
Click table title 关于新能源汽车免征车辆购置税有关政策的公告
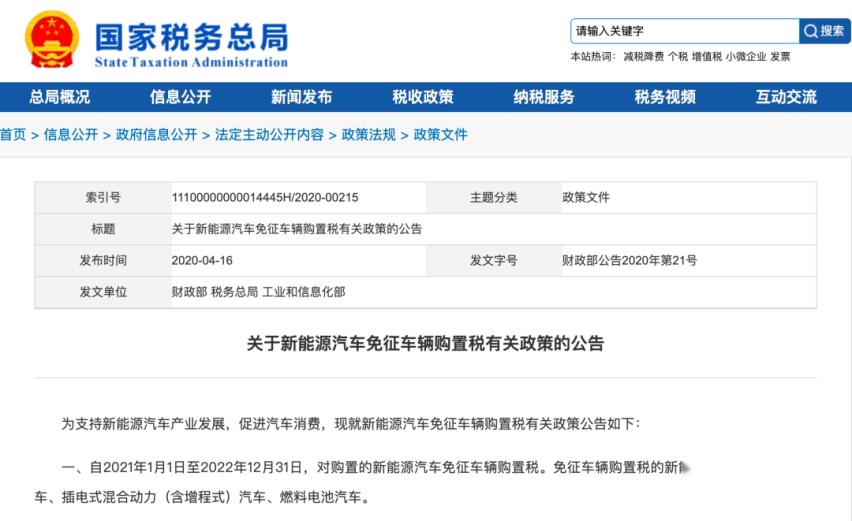coord(297,229)
